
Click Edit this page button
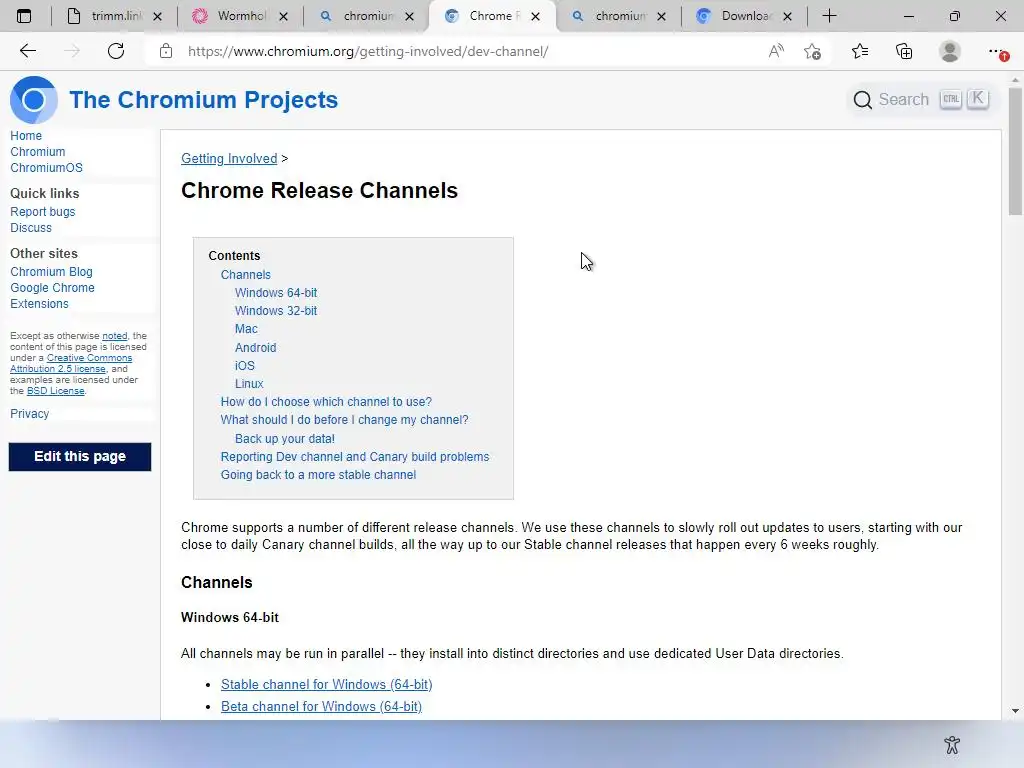[x=80, y=456]
